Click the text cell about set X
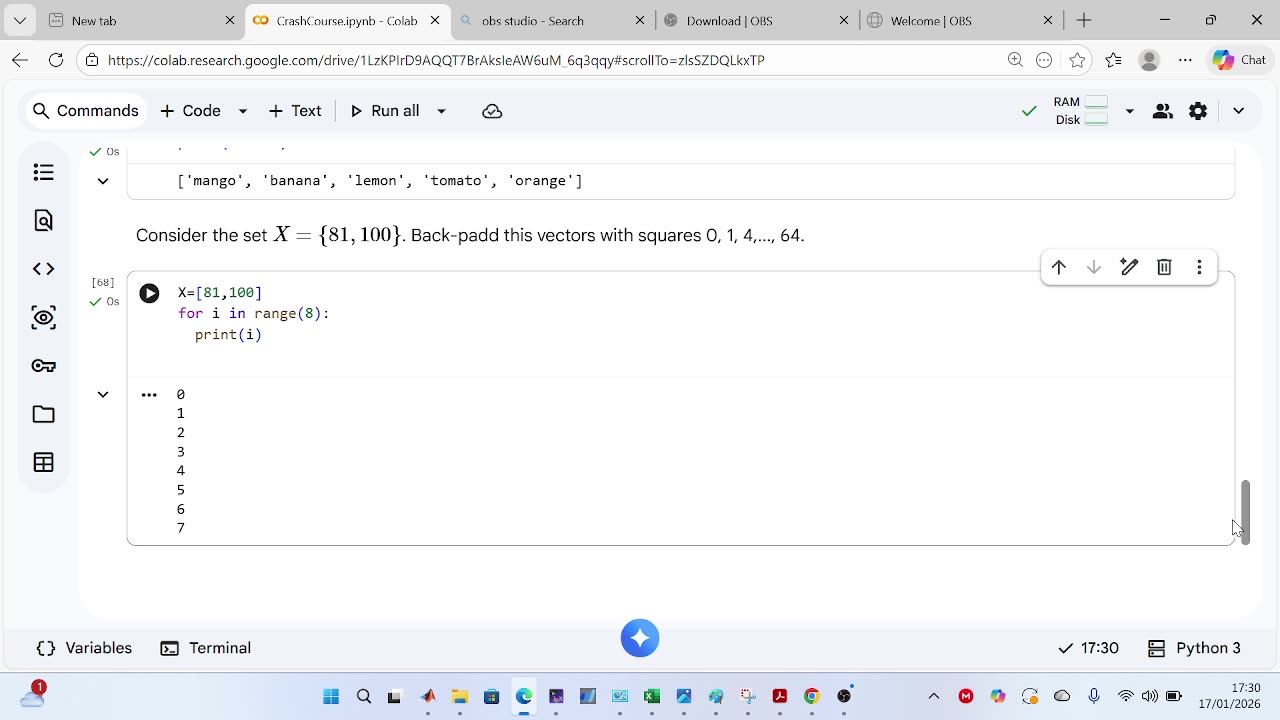Image resolution: width=1280 pixels, height=720 pixels. tap(470, 236)
